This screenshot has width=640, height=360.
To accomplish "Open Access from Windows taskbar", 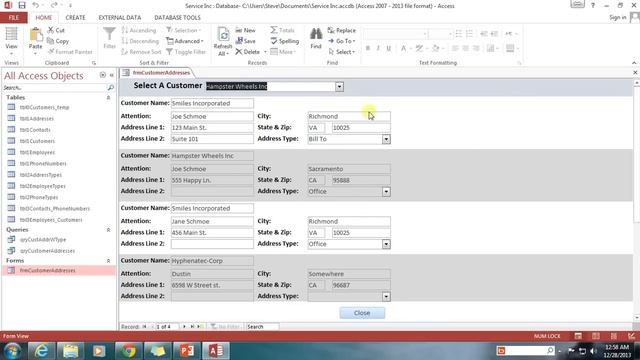I will click(x=216, y=351).
